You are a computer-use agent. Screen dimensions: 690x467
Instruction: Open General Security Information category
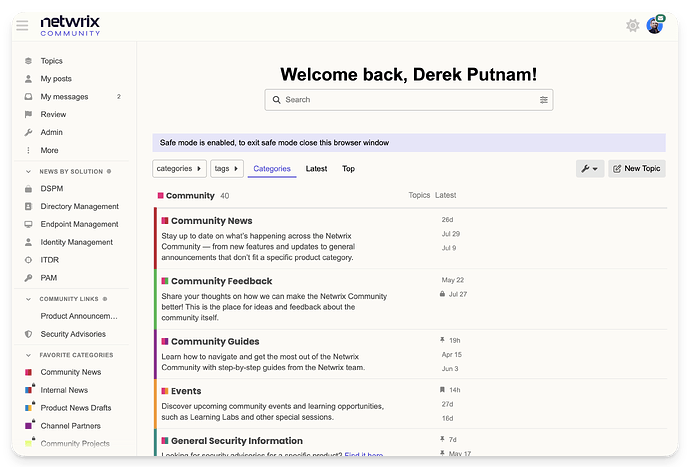(x=237, y=441)
